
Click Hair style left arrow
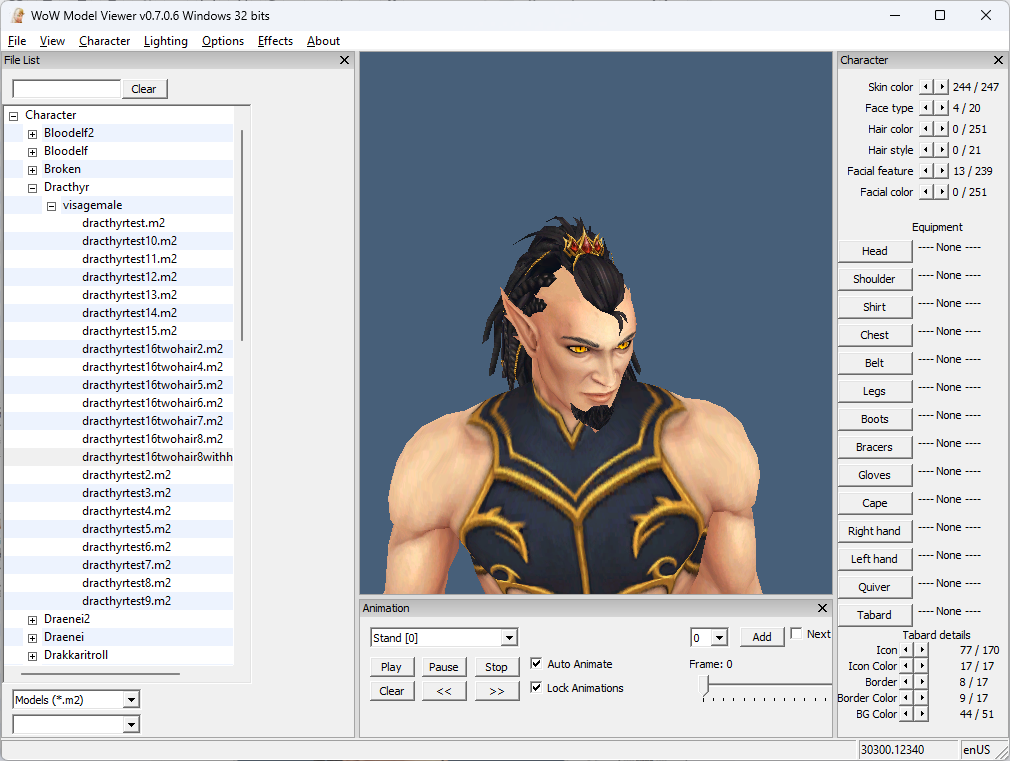(x=926, y=150)
